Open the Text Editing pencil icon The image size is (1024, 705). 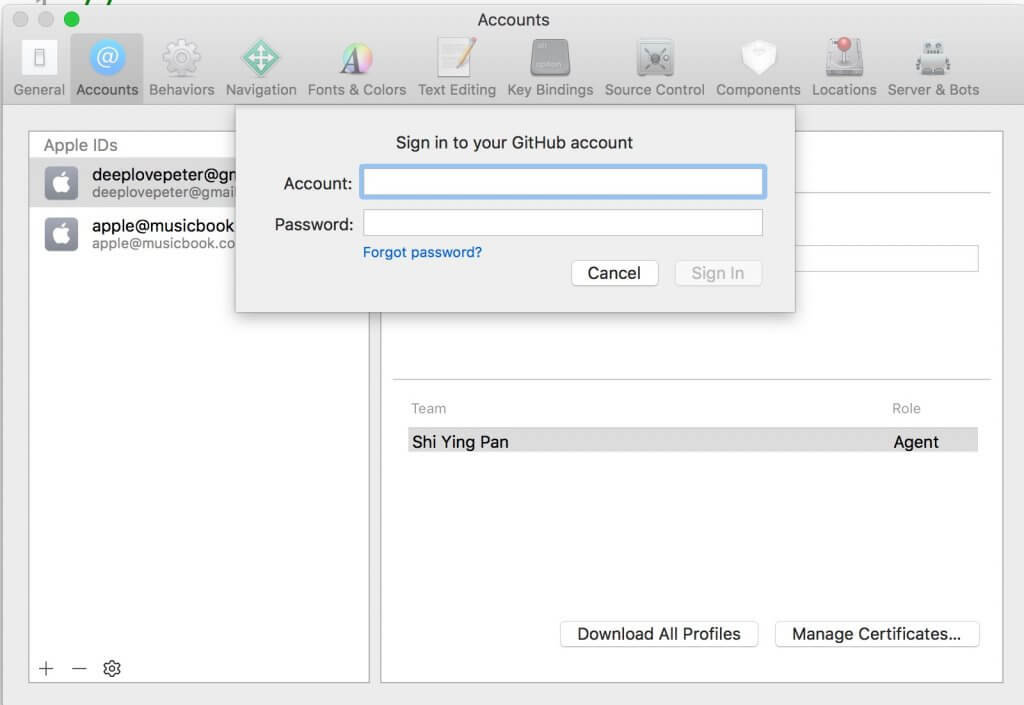click(x=456, y=57)
